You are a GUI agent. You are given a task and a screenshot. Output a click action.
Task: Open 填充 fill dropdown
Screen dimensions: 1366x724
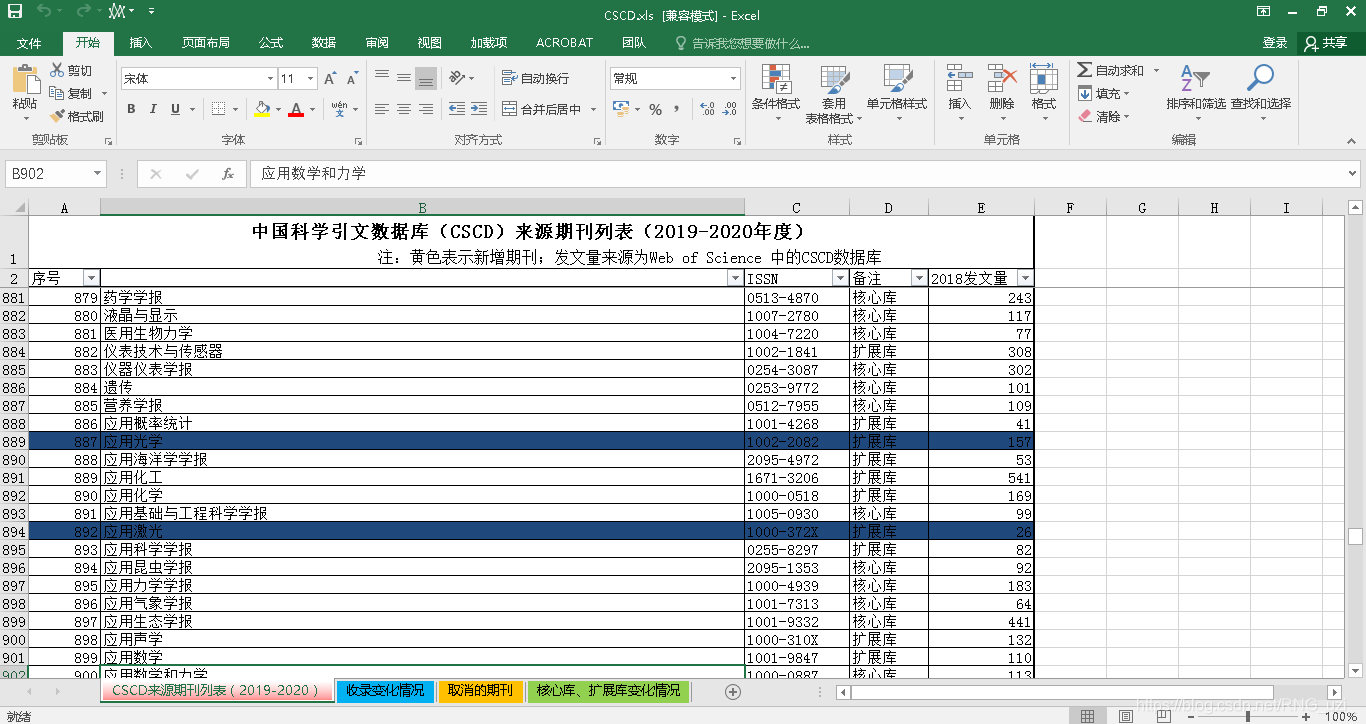pyautogui.click(x=1104, y=93)
